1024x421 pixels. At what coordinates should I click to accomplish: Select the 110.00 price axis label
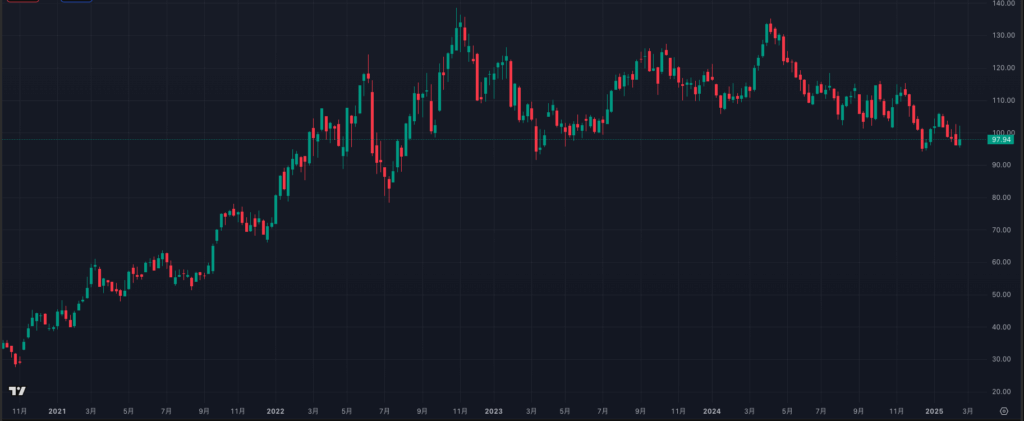1004,101
